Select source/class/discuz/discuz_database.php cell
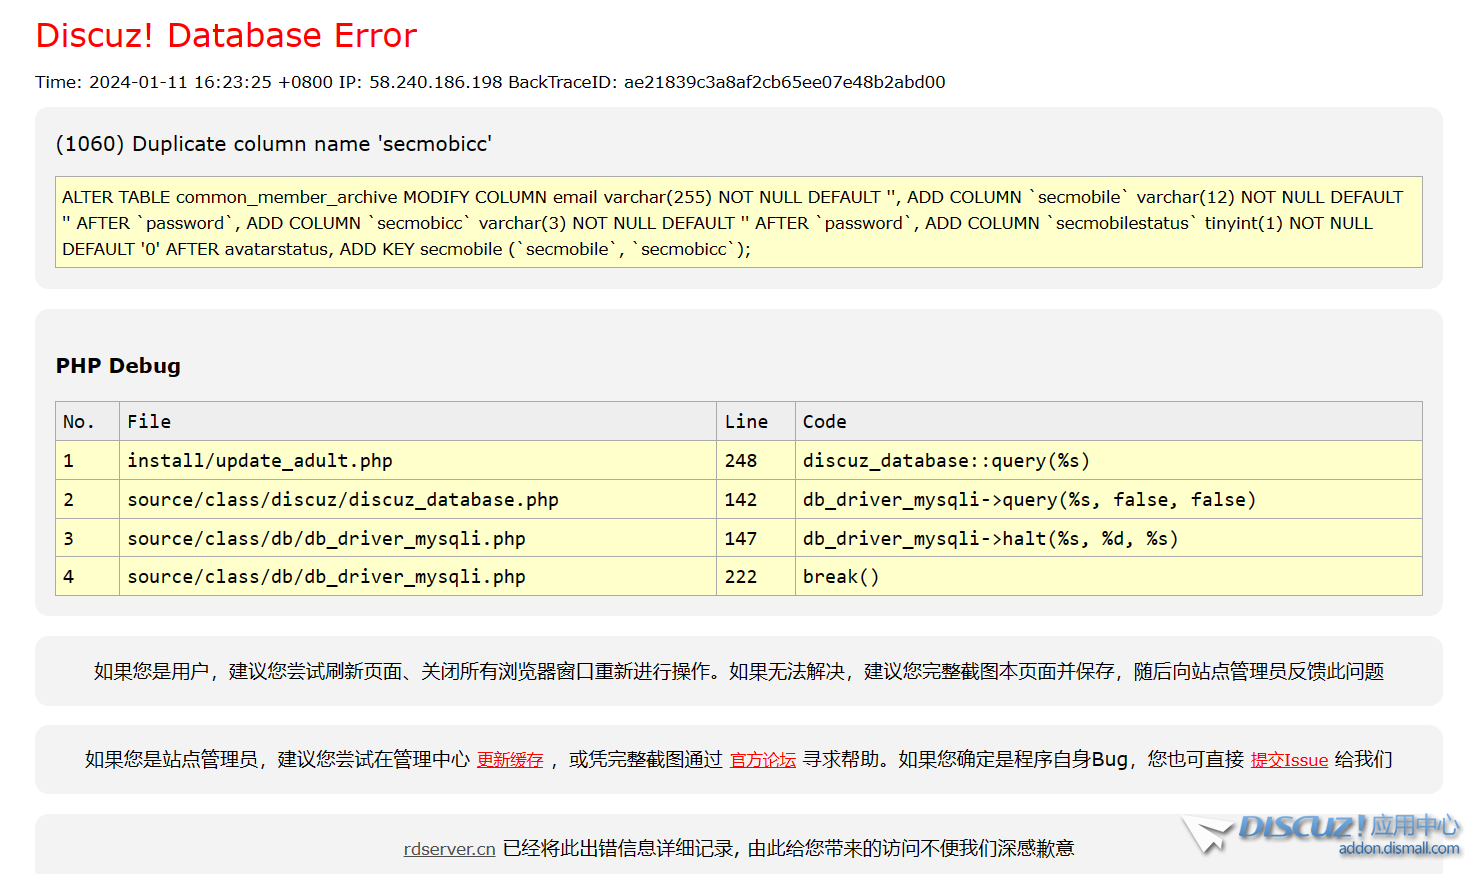The image size is (1478, 874). (418, 500)
